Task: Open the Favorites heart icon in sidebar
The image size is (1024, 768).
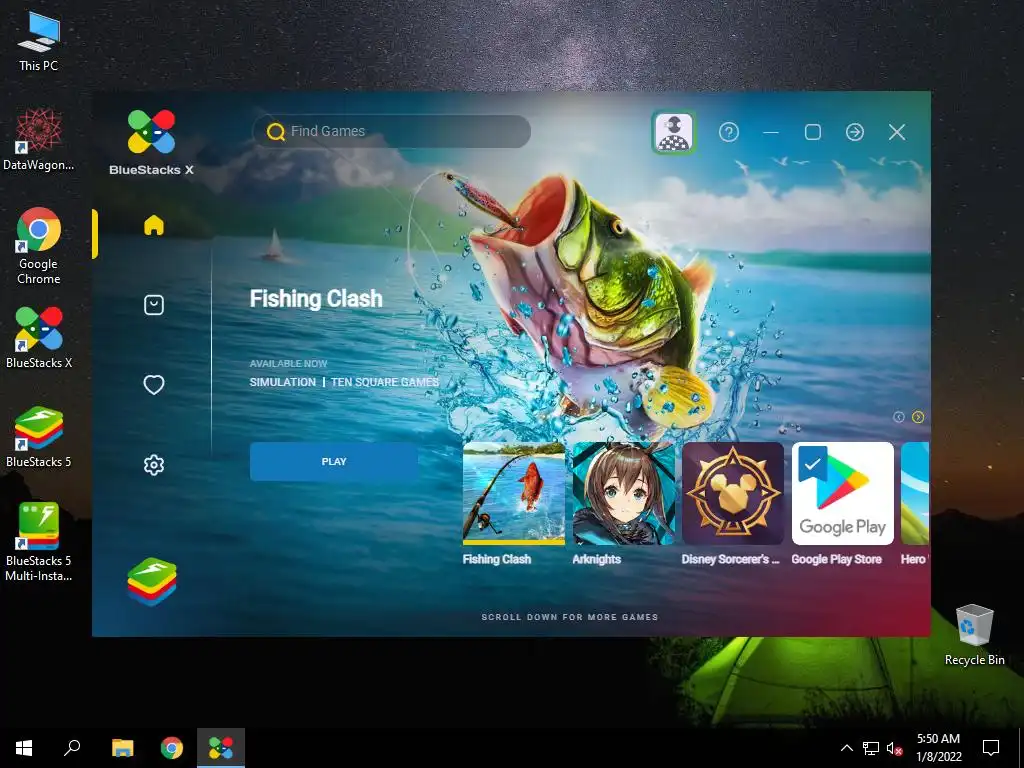Action: pyautogui.click(x=153, y=385)
